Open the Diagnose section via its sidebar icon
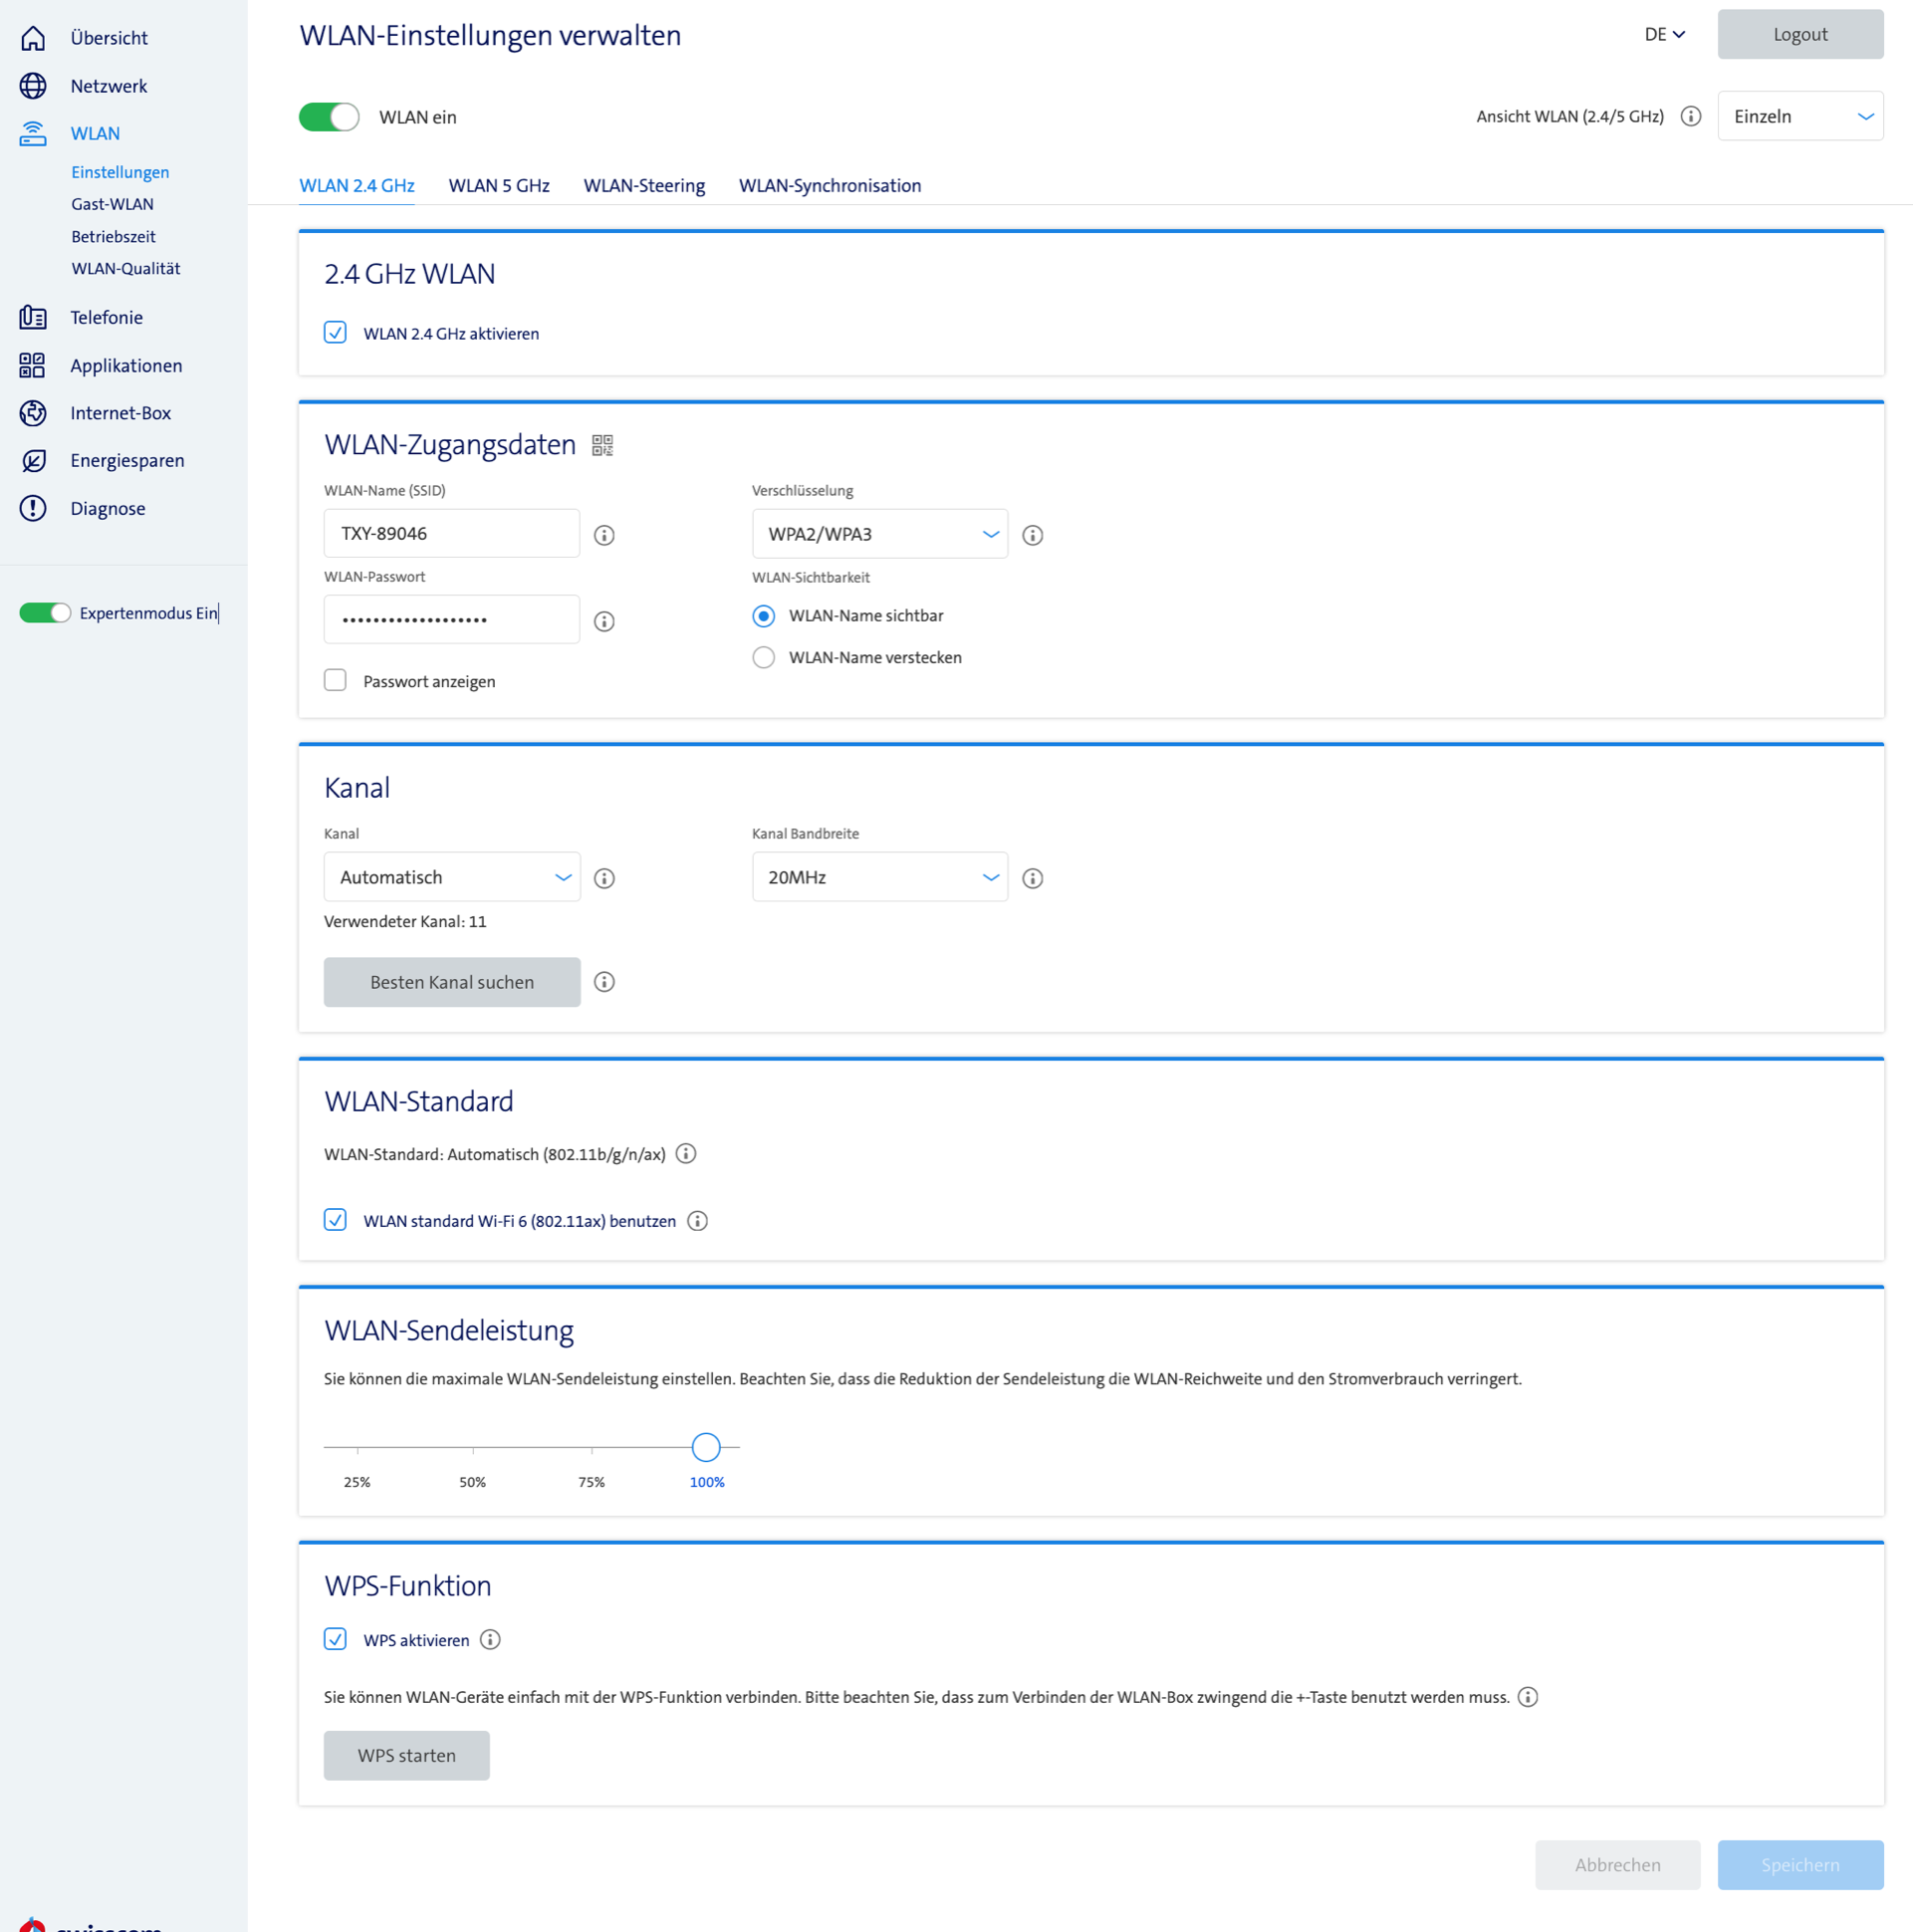1913x1932 pixels. pyautogui.click(x=33, y=508)
